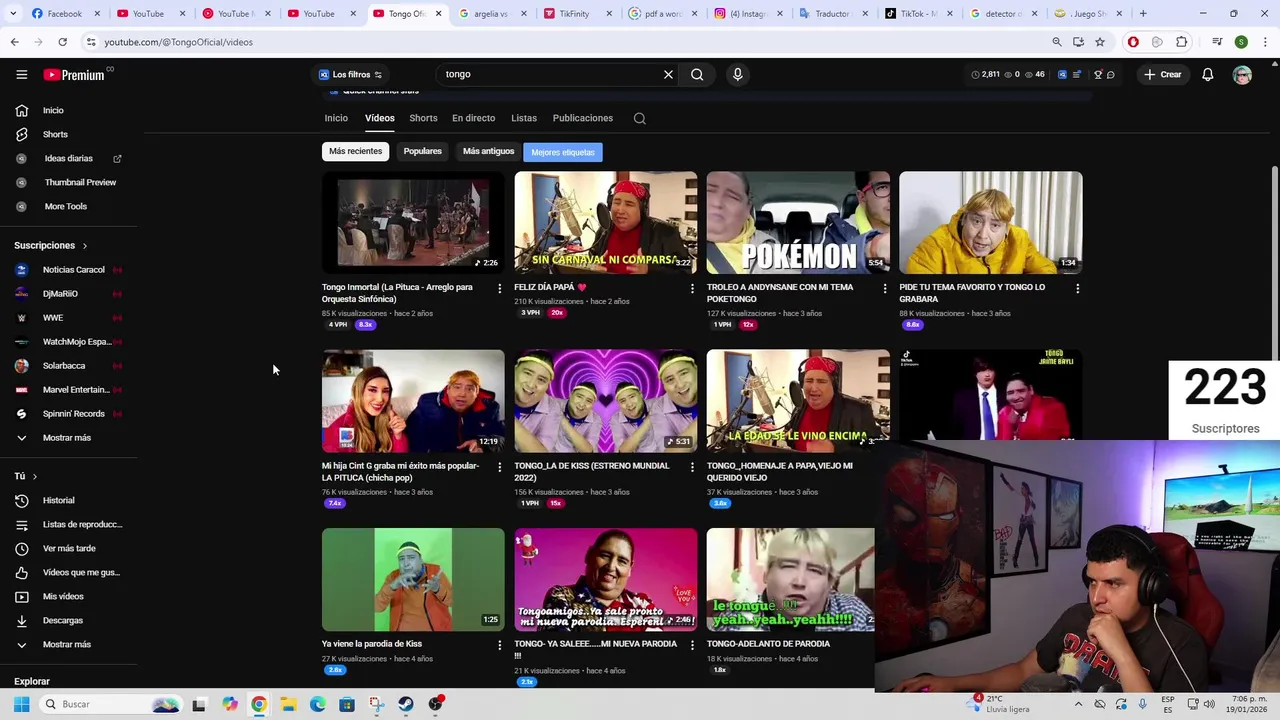This screenshot has width=1280, height=720.
Task: Open the YouTube hamburger guide menu
Action: (x=21, y=74)
